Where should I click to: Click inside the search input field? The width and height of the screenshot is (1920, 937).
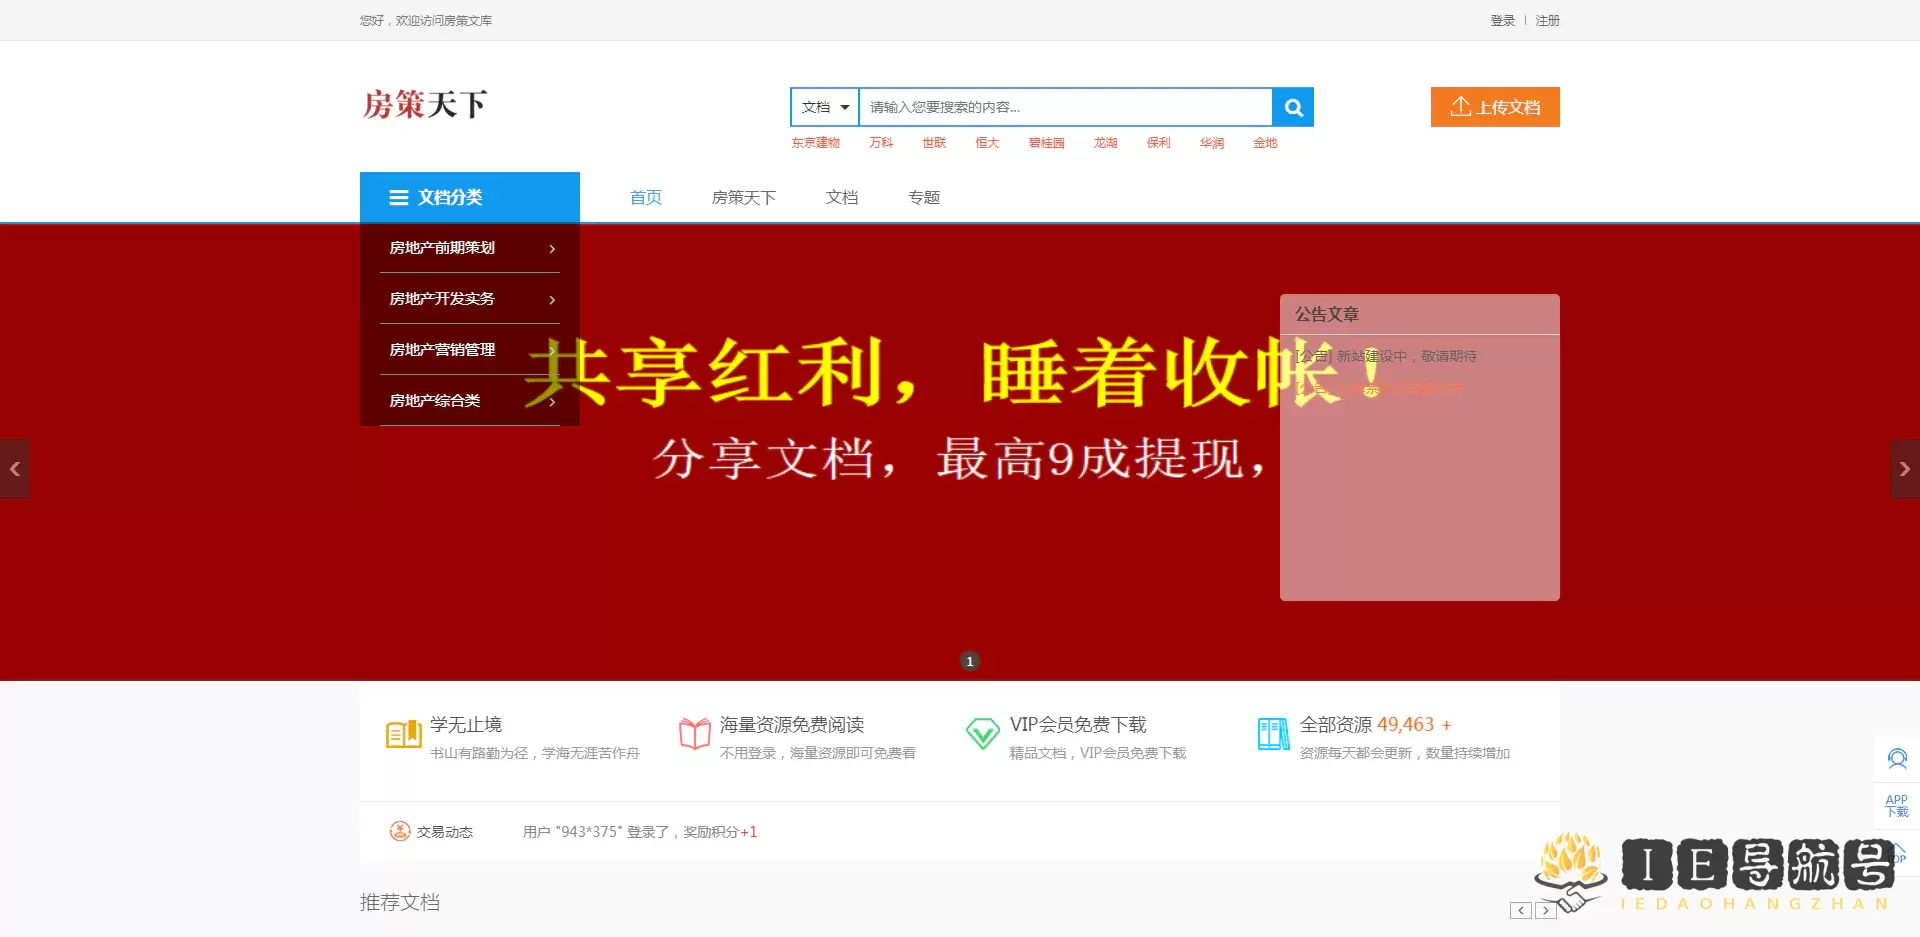[1060, 107]
